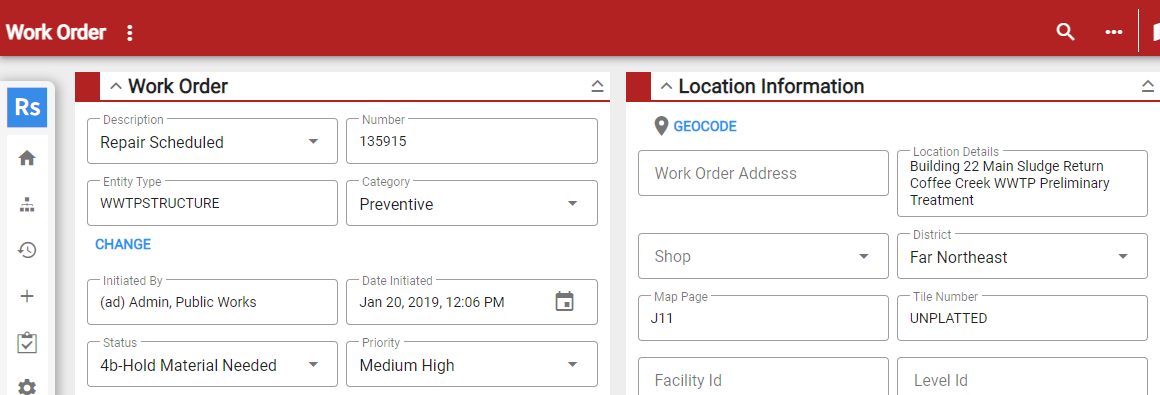1160x395 pixels.
Task: Click Work Order panel collapse-to-top icon
Action: [598, 87]
